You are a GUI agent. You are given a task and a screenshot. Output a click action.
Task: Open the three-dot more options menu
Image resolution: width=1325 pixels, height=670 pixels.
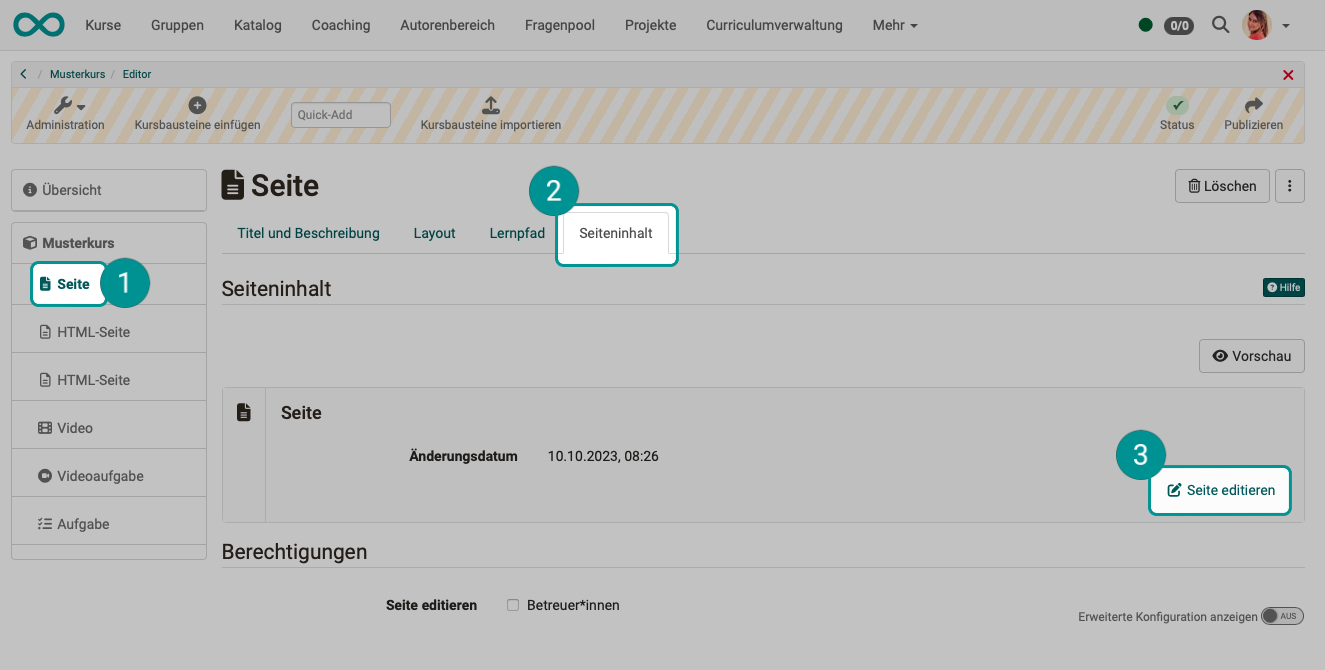[x=1290, y=186]
